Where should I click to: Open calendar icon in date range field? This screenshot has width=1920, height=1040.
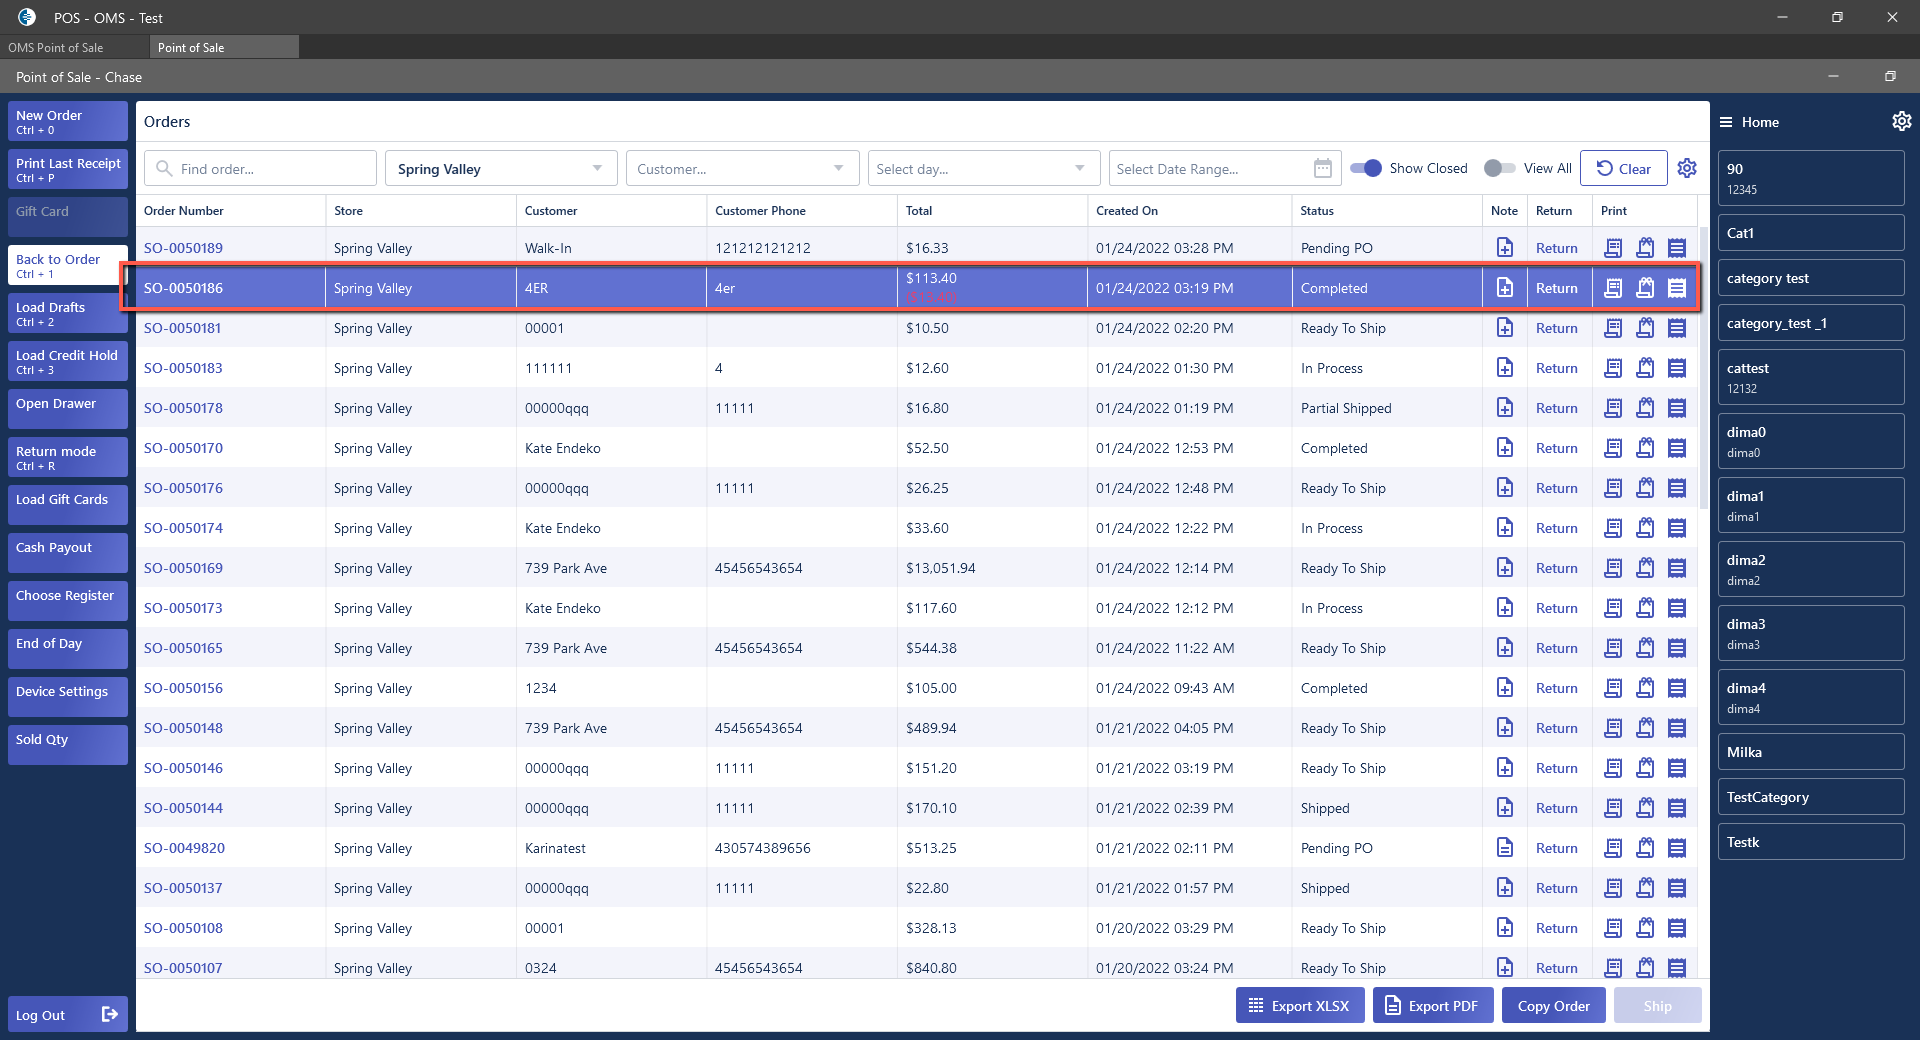coord(1322,168)
